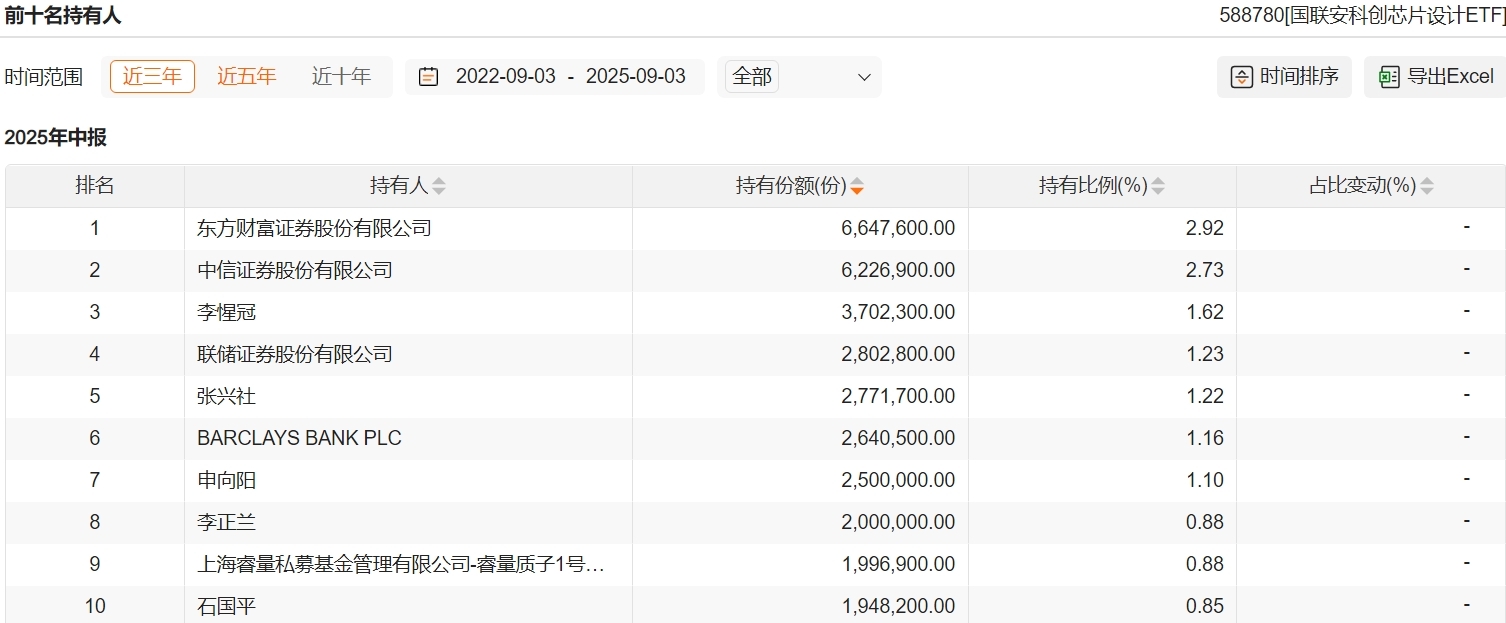The width and height of the screenshot is (1506, 623).
Task: Select holder 张兴社
Action: point(226,396)
